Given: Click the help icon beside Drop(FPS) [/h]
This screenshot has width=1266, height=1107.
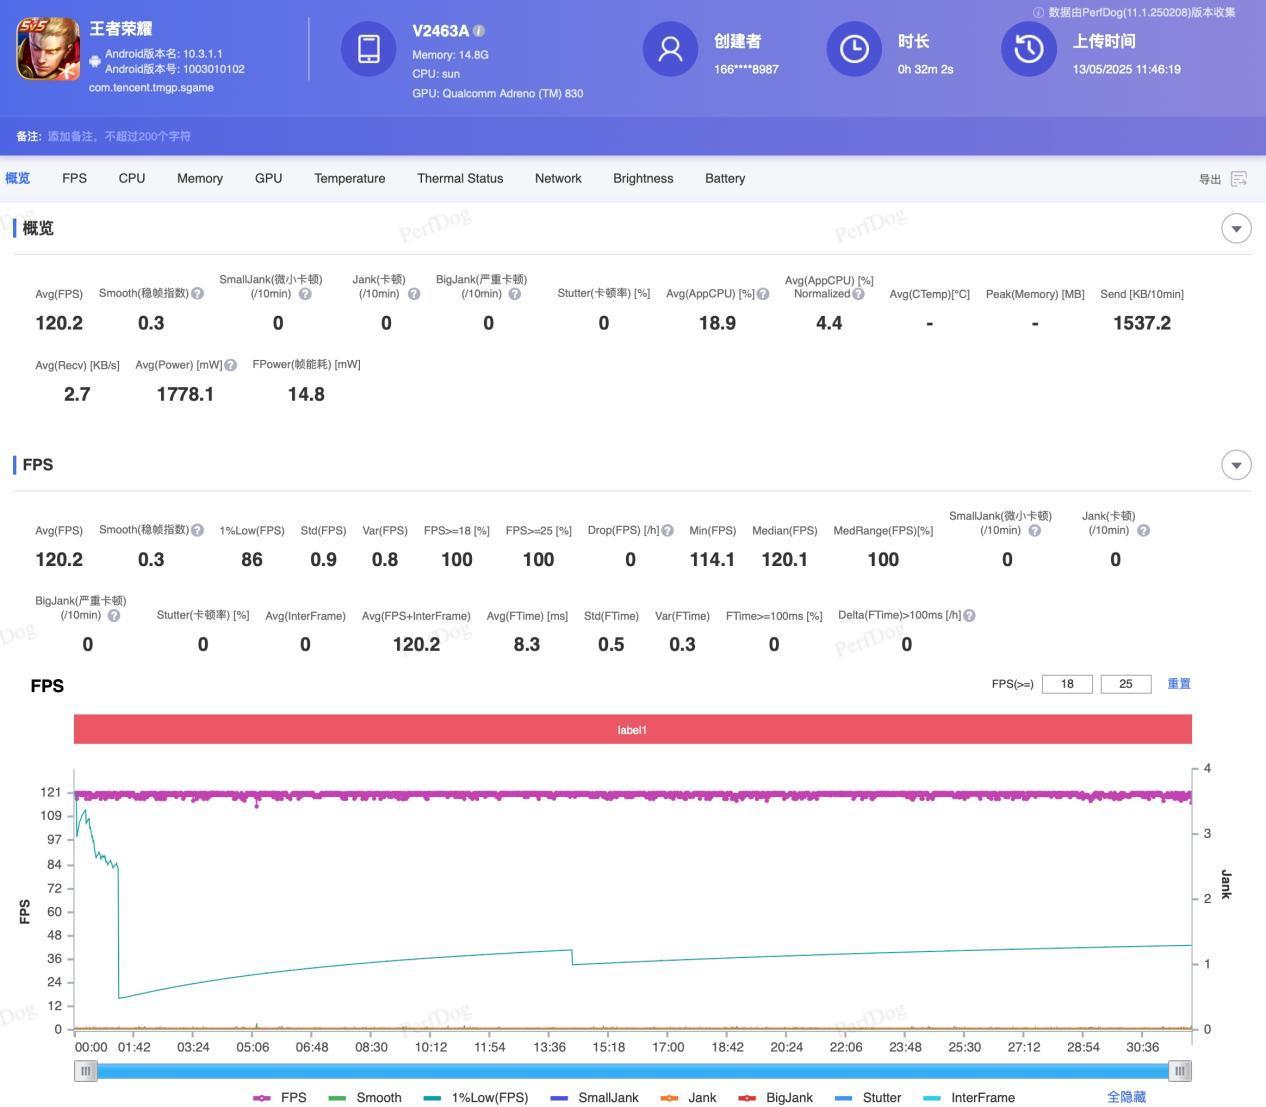Looking at the screenshot, I should click(667, 531).
